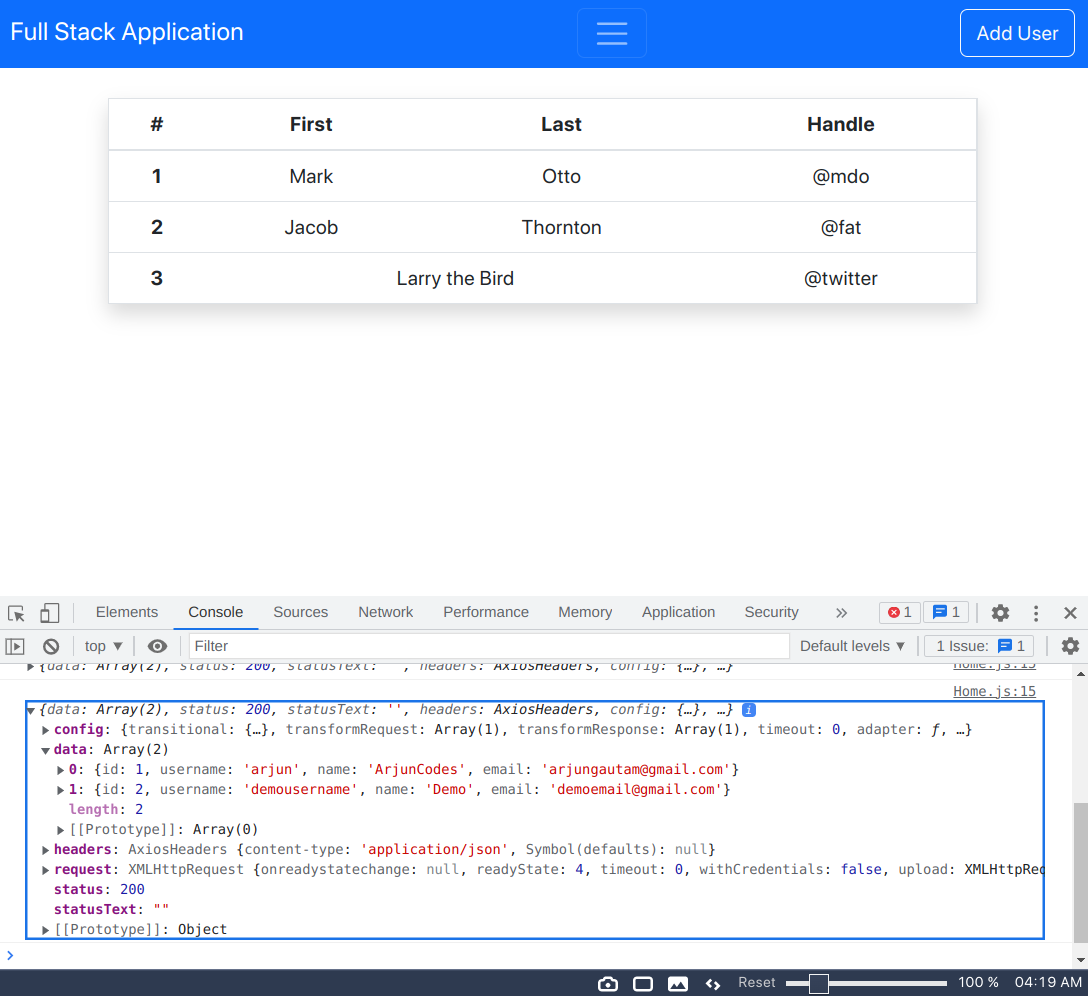Open the Security tab
The width and height of the screenshot is (1088, 996).
coord(771,612)
